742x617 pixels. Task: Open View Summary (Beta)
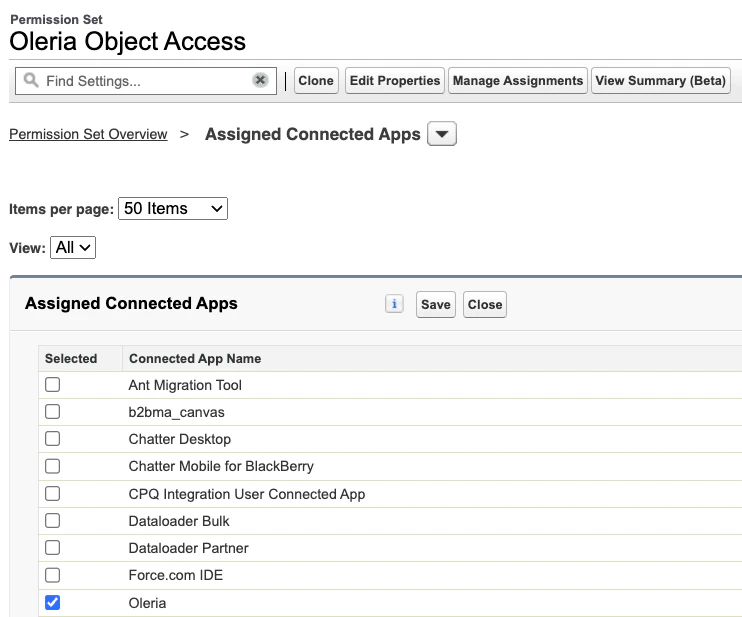[661, 80]
